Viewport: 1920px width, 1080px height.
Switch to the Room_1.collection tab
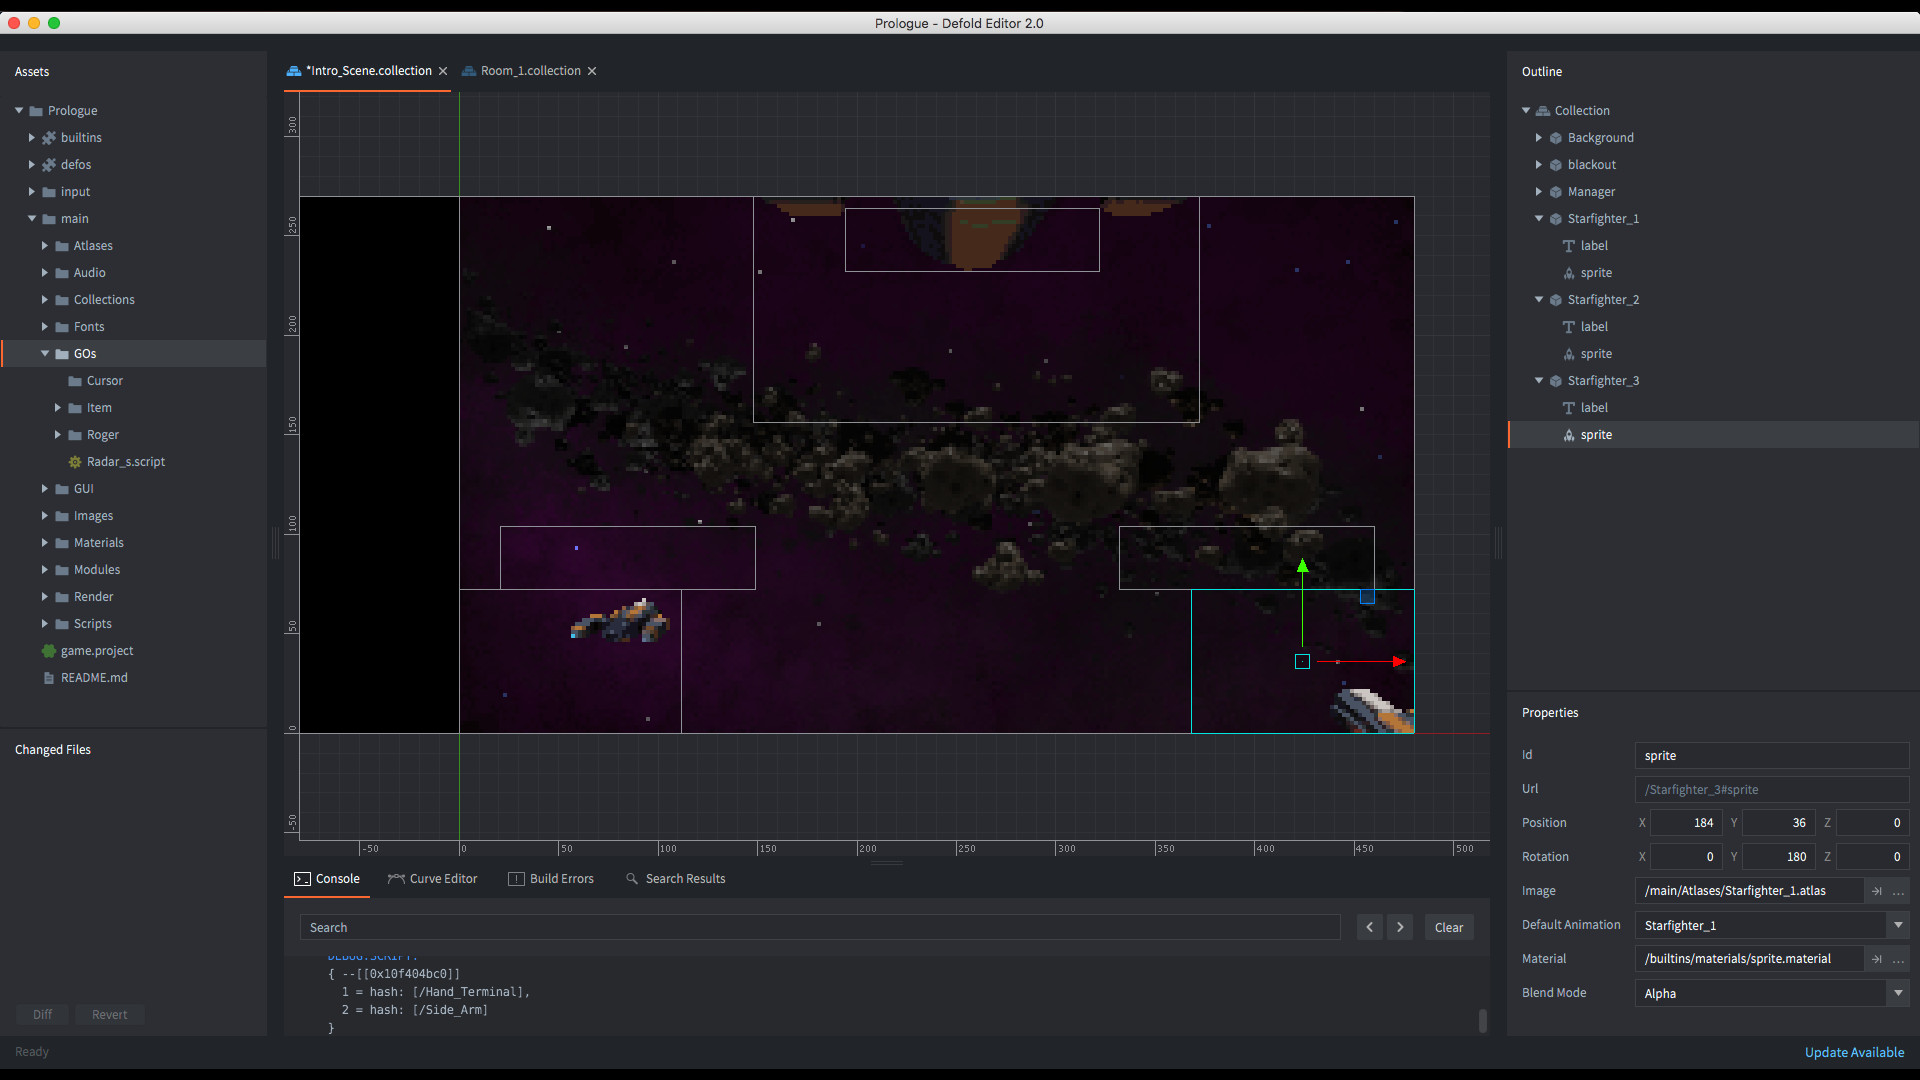530,70
